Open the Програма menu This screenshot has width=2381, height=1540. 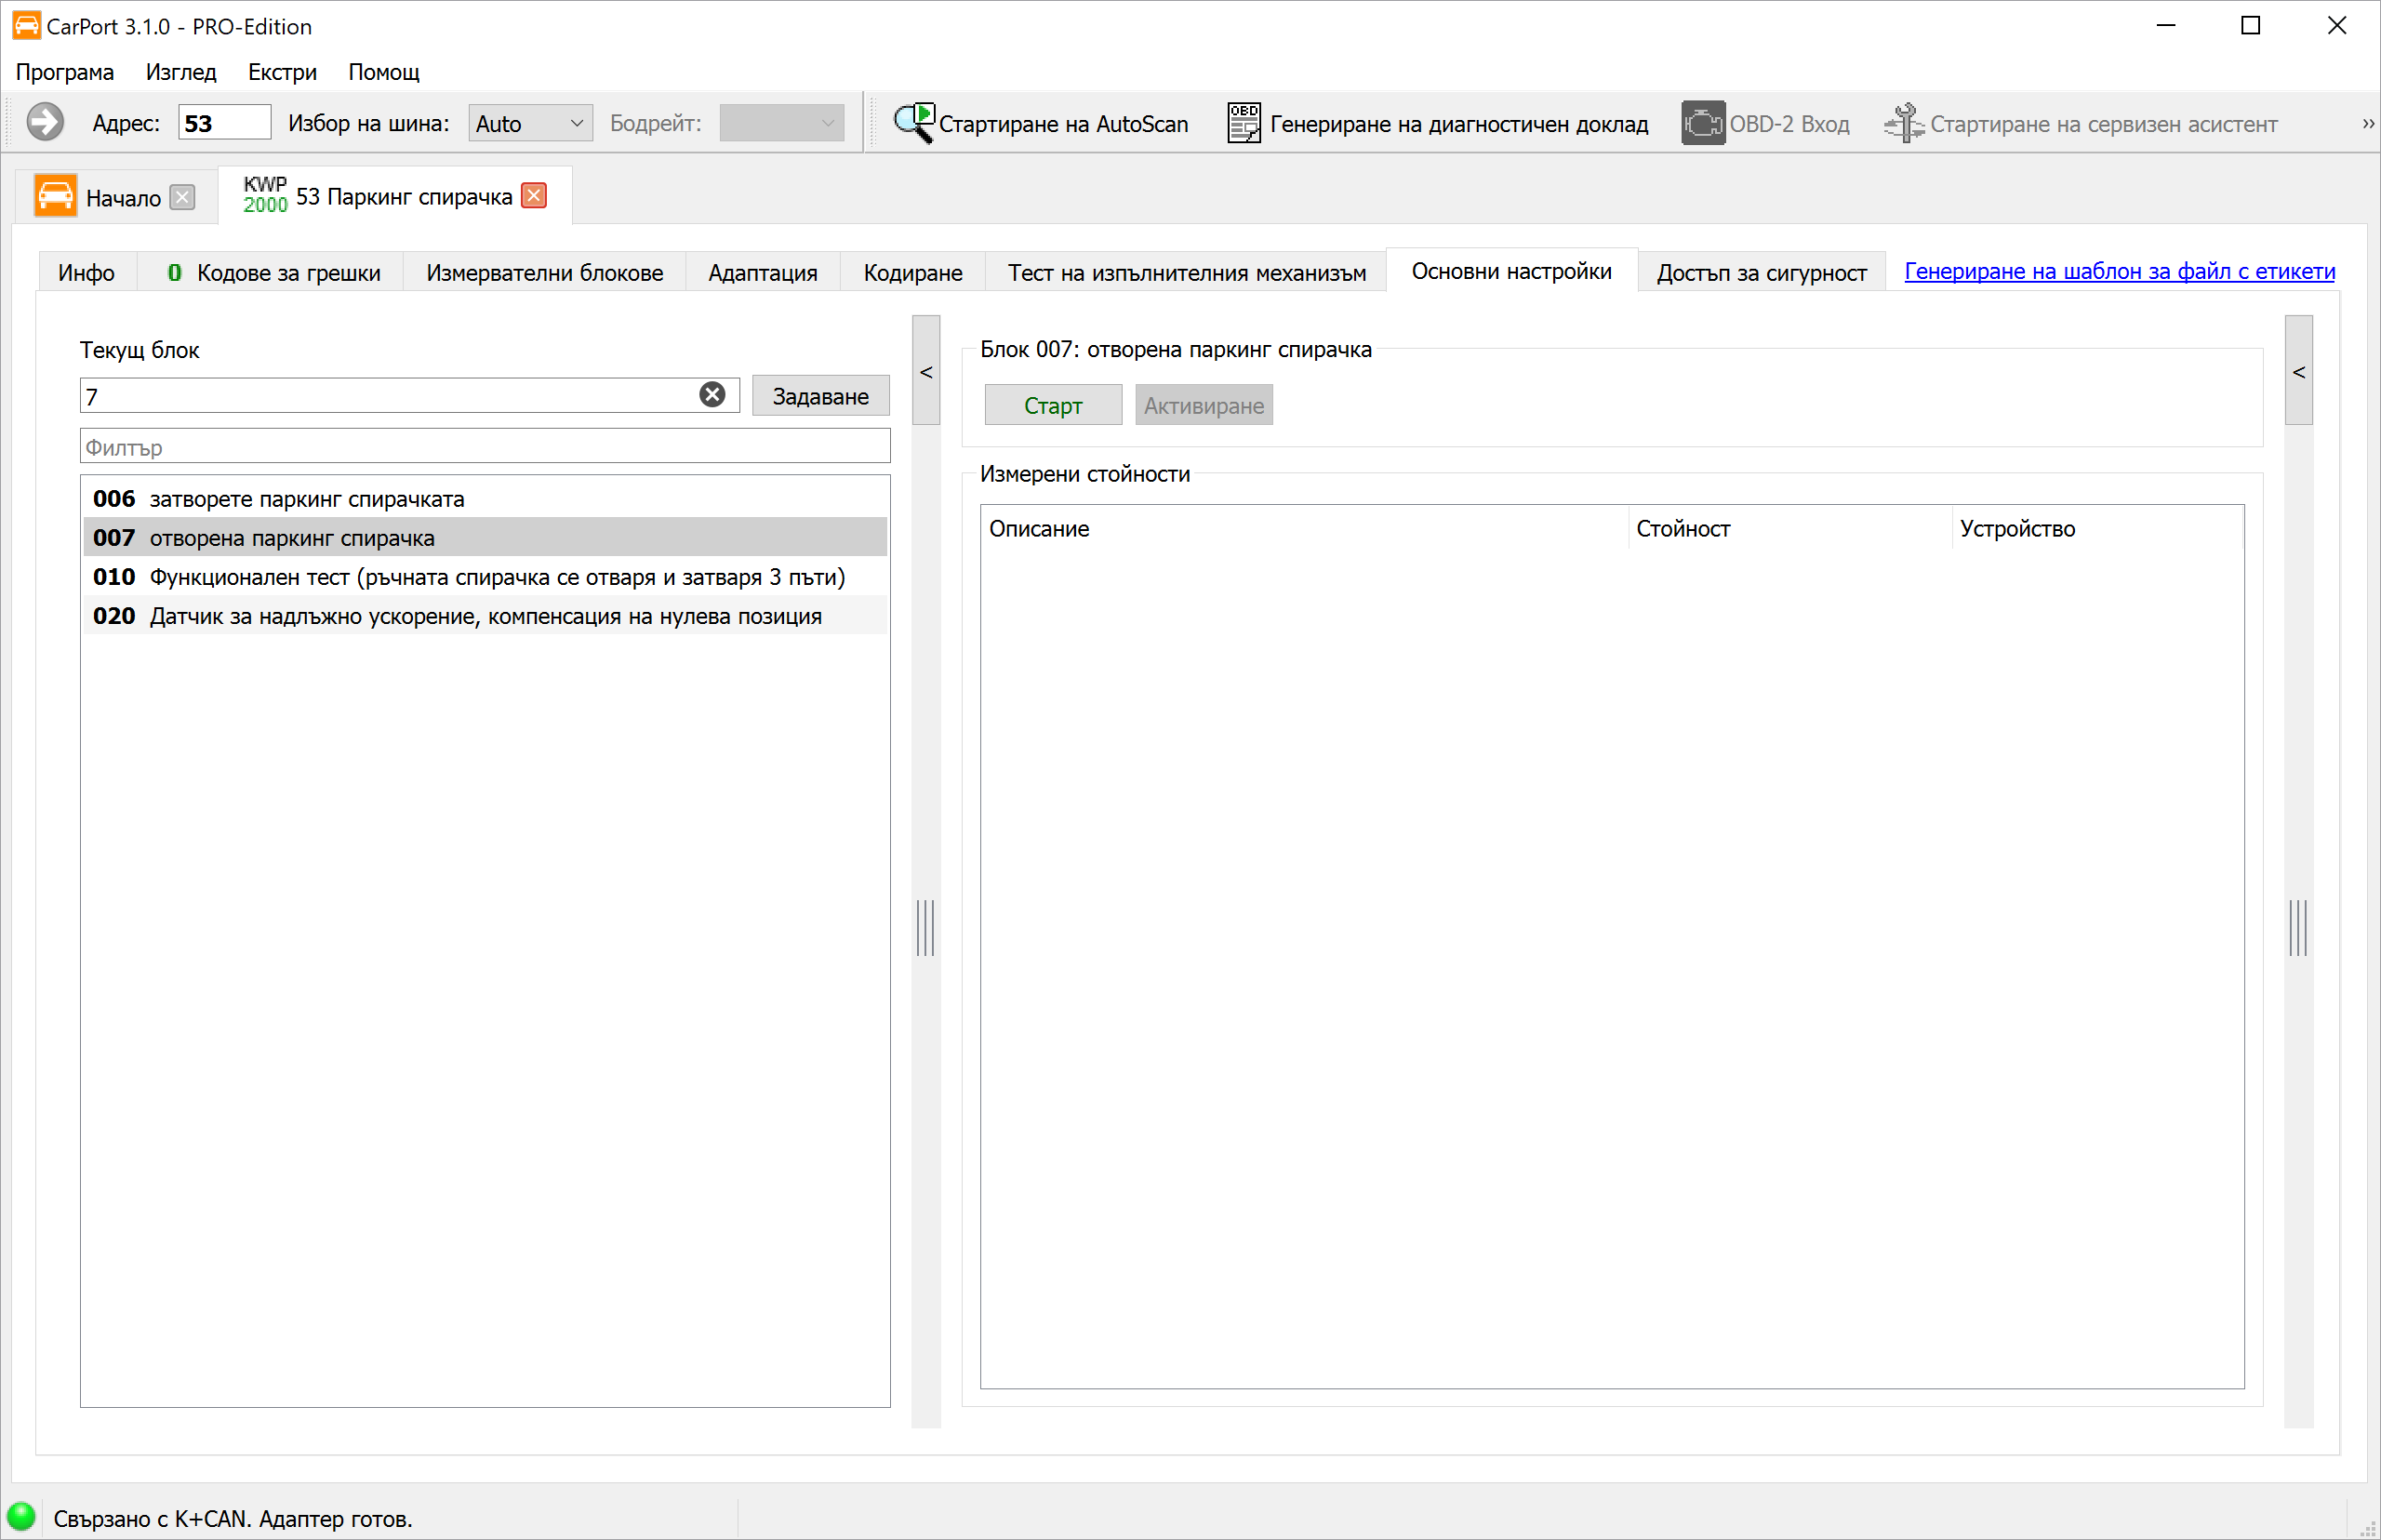pyautogui.click(x=65, y=72)
